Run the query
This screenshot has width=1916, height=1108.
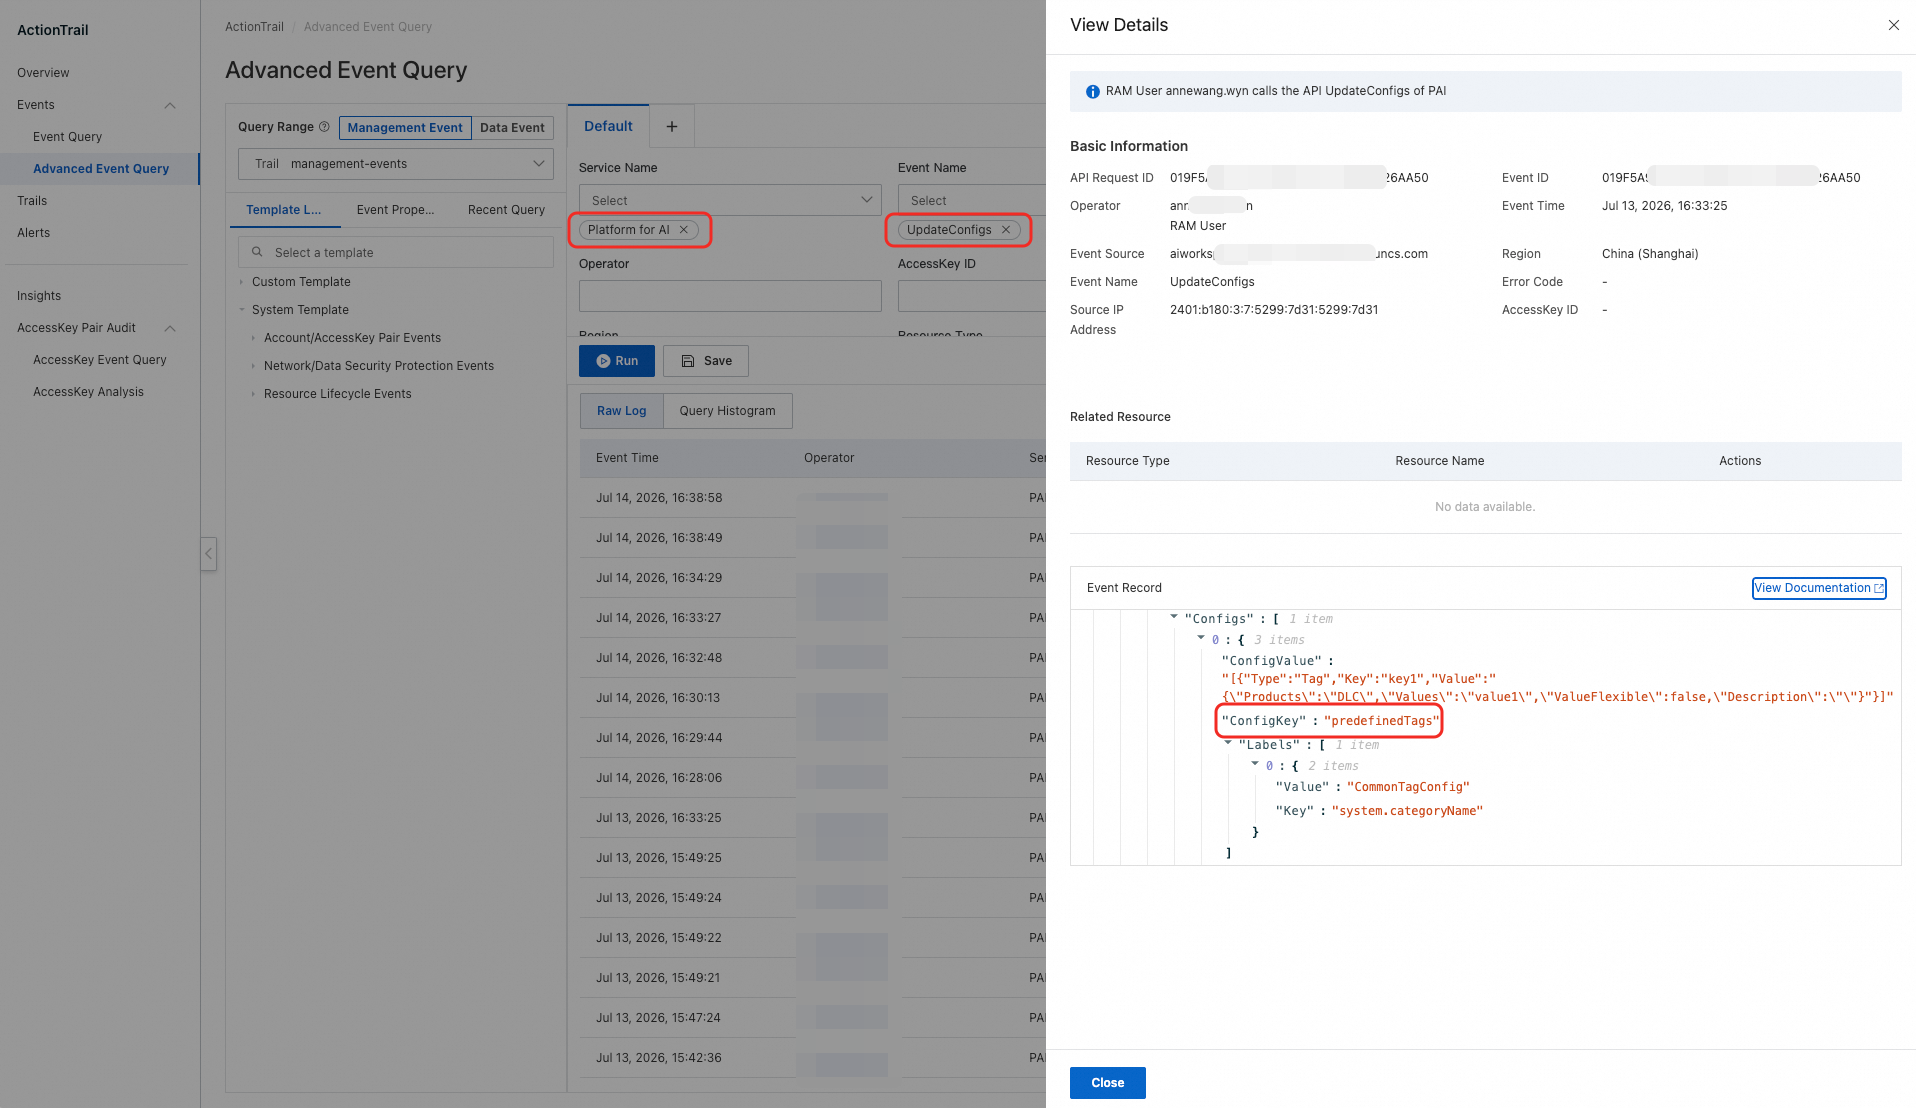pyautogui.click(x=617, y=361)
